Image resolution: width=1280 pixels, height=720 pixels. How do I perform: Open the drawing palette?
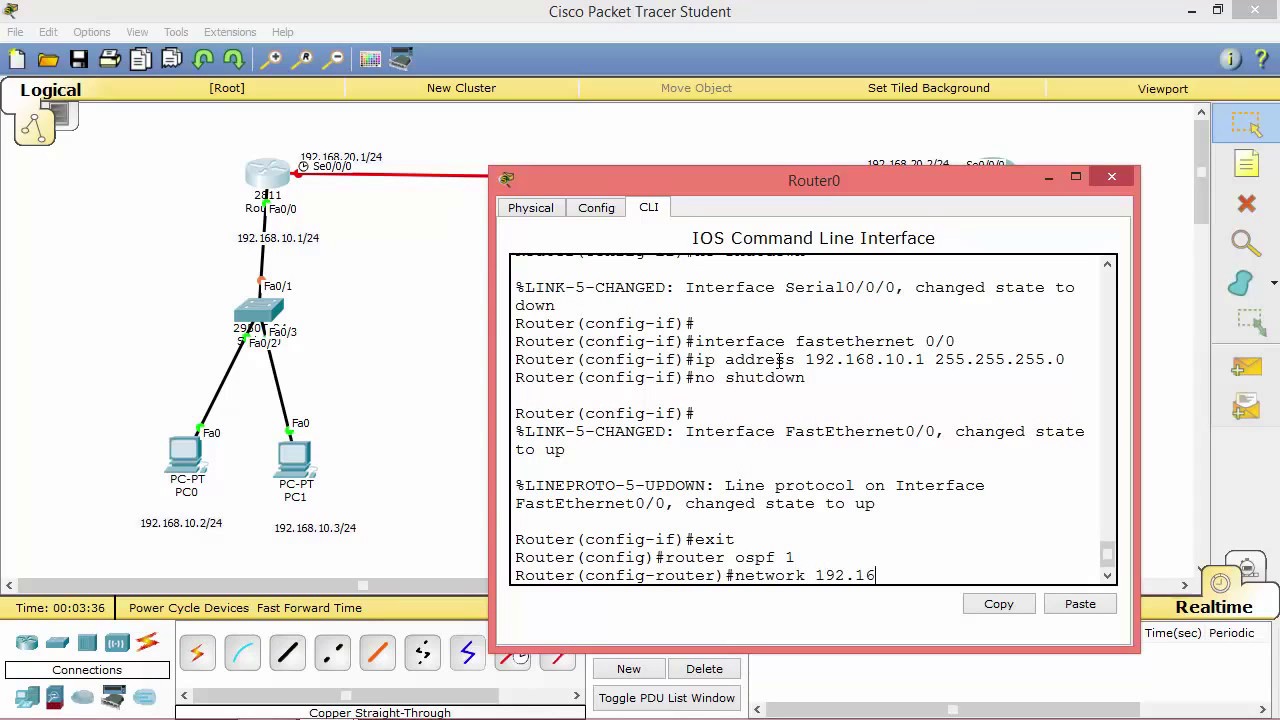pyautogui.click(x=370, y=60)
